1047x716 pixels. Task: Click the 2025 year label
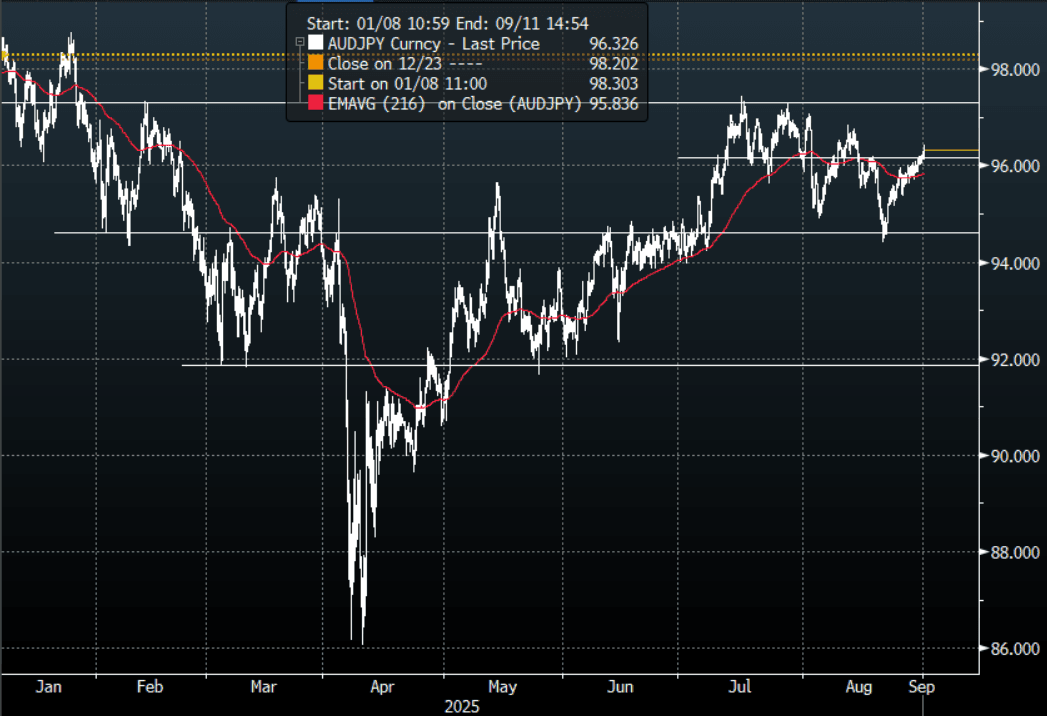460,706
